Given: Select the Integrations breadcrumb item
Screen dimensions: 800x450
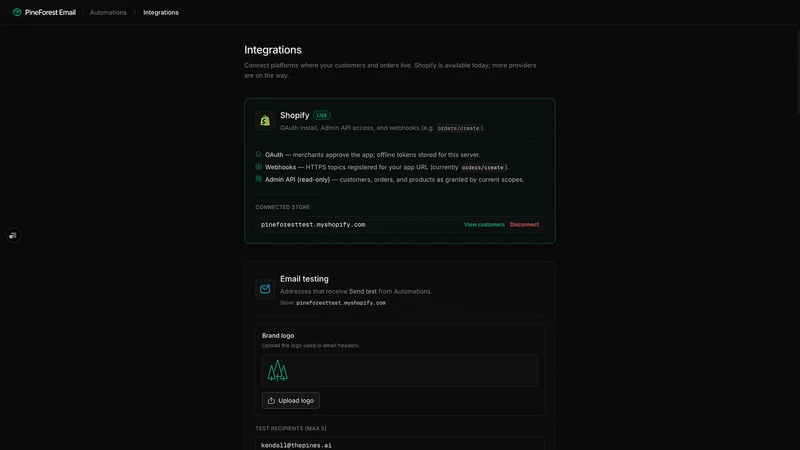Looking at the screenshot, I should [161, 12].
